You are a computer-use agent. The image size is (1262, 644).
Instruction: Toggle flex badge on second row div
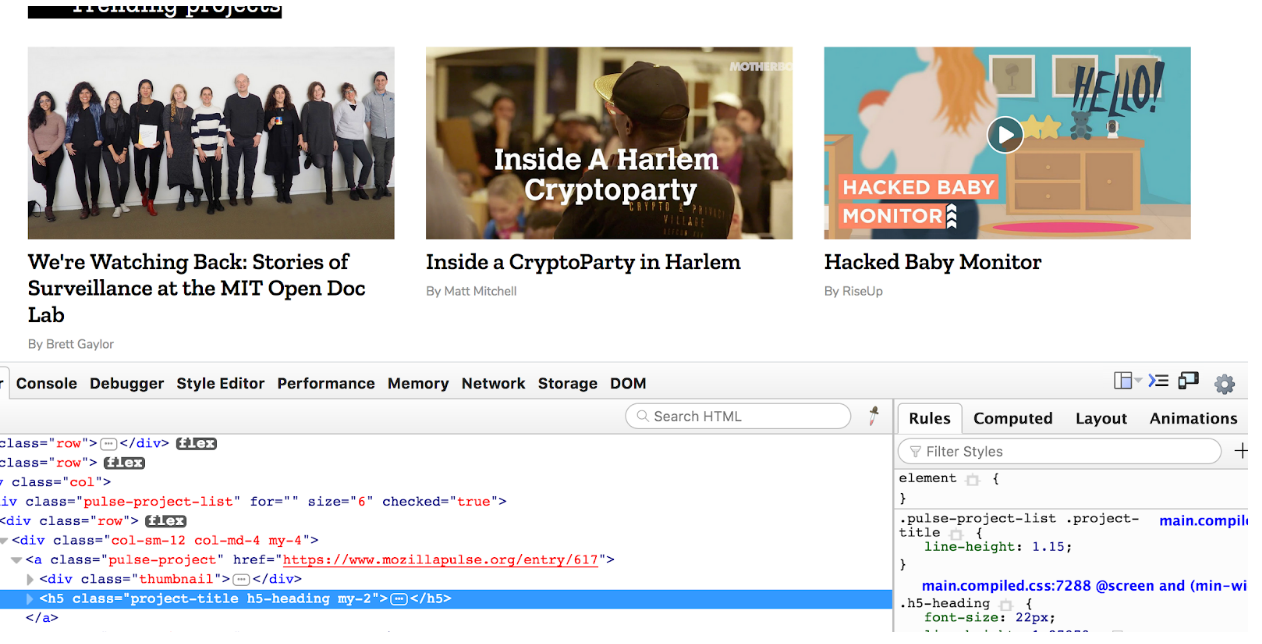[x=124, y=463]
